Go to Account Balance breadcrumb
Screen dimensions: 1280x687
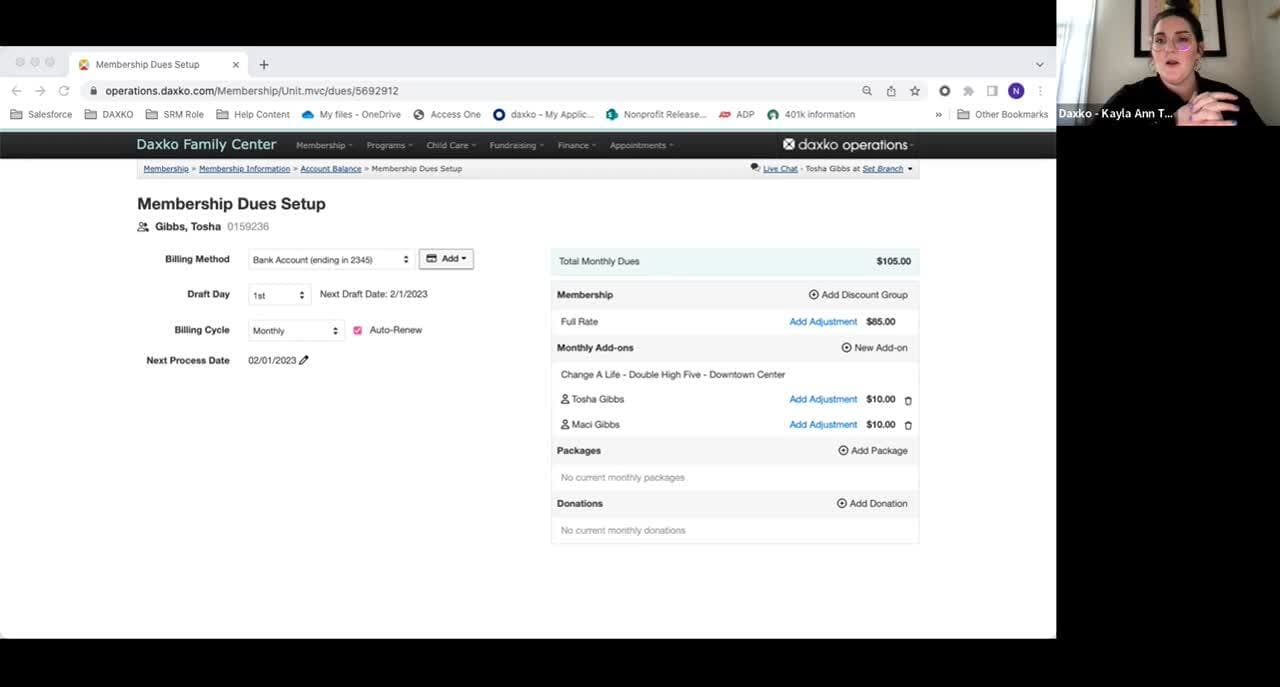click(331, 169)
